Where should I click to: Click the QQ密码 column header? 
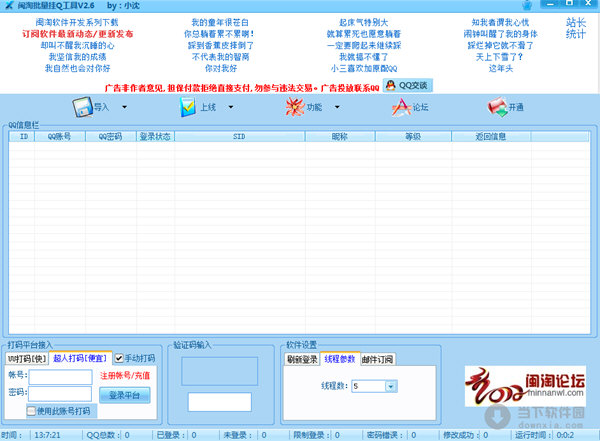point(111,136)
